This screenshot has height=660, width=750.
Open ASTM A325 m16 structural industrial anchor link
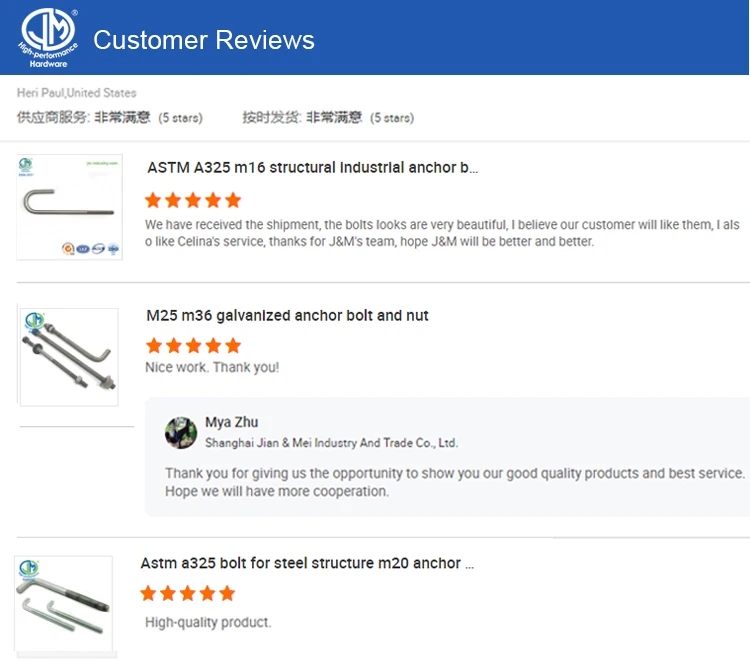(x=312, y=168)
